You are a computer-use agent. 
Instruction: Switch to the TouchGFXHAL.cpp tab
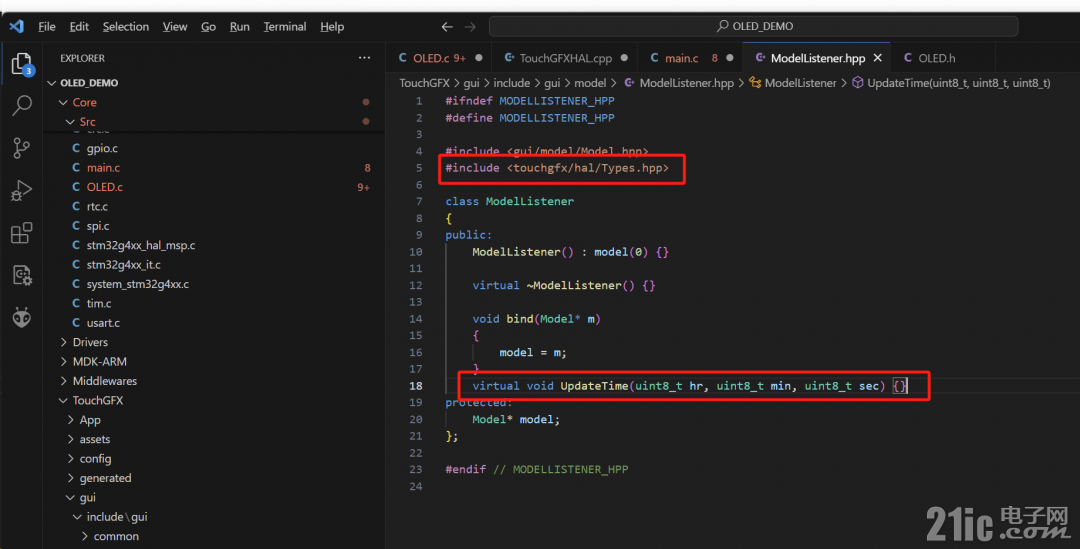tap(565, 58)
